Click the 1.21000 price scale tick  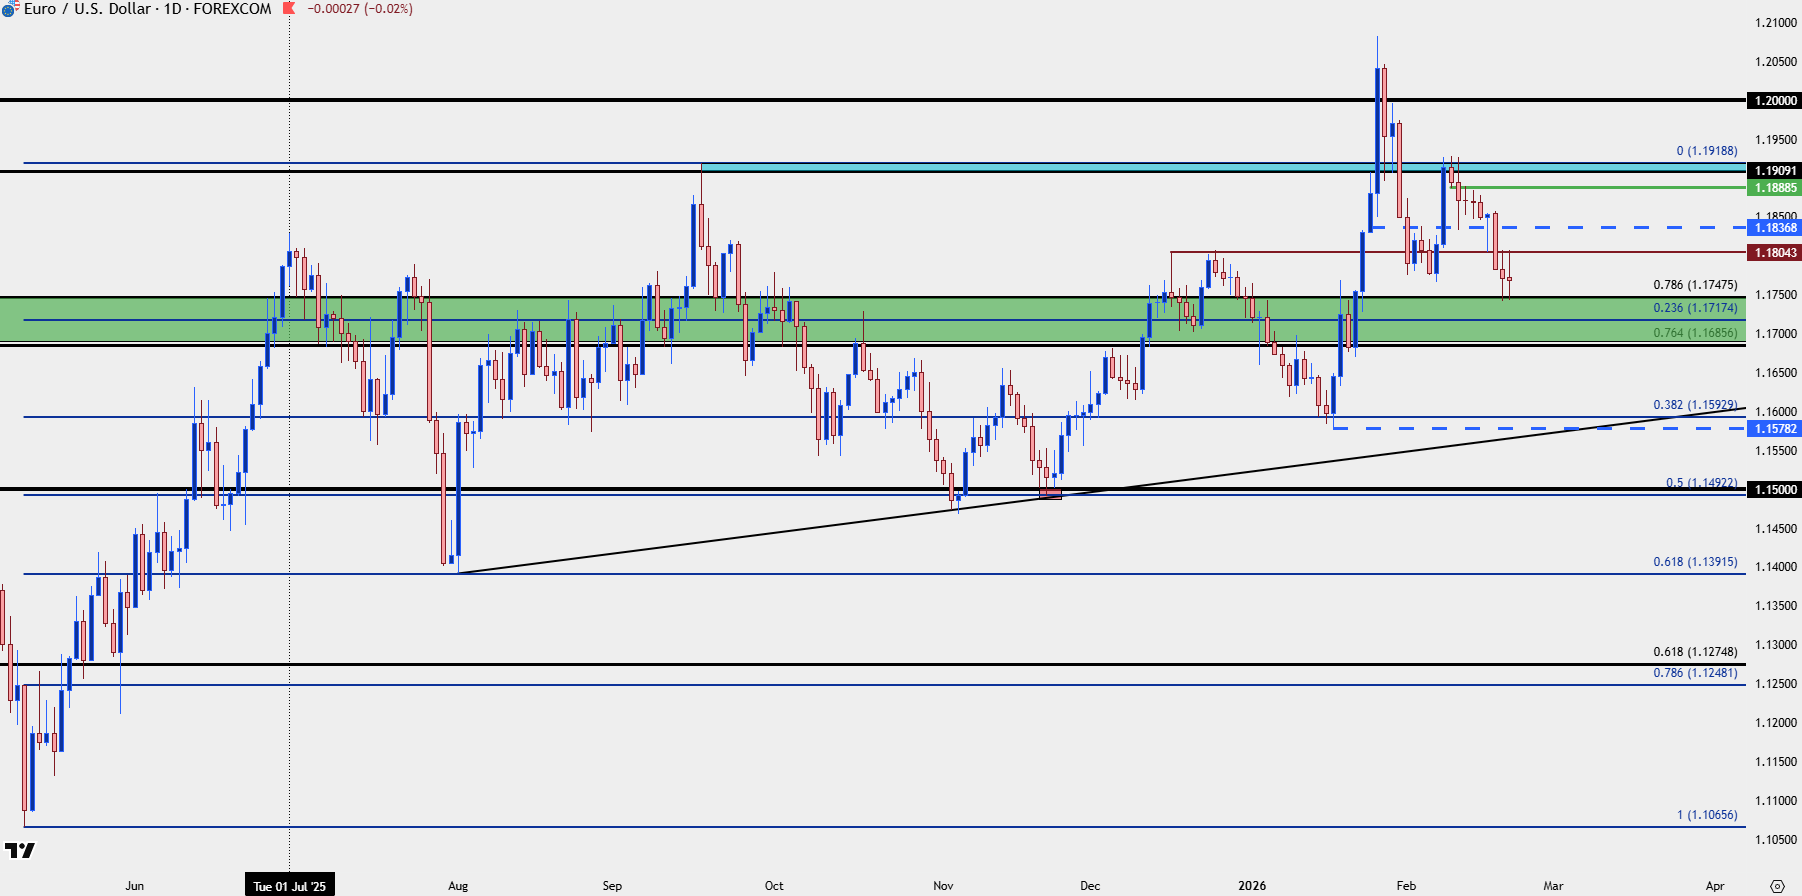pyautogui.click(x=1776, y=23)
